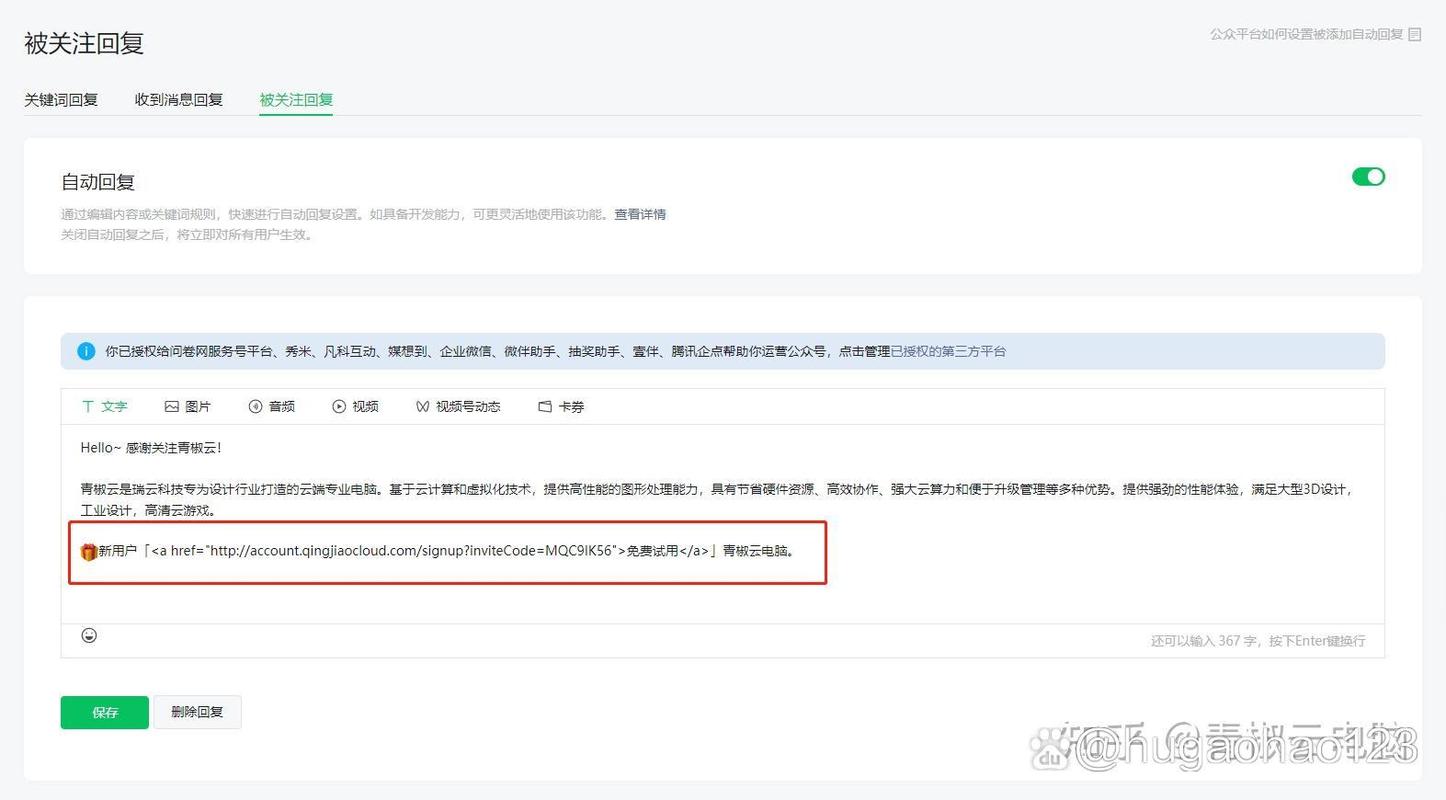Image resolution: width=1446 pixels, height=800 pixels.
Task: Select the 文字 text reply type
Action: (104, 406)
